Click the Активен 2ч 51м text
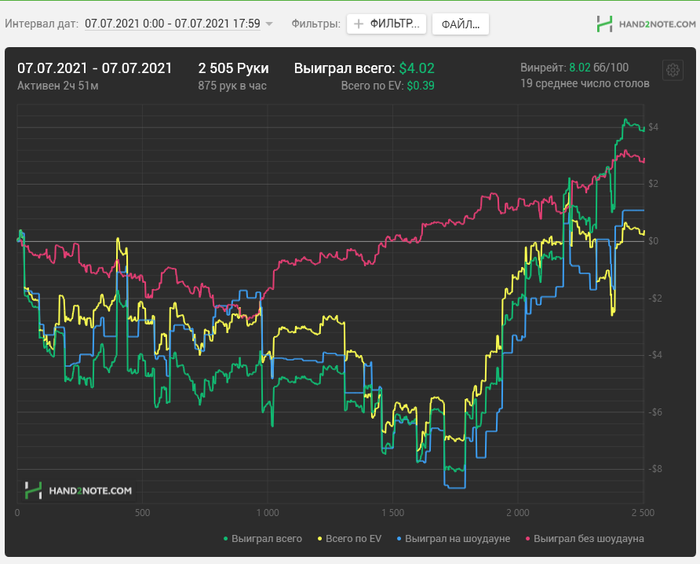Image resolution: width=700 pixels, height=564 pixels. coord(58,85)
